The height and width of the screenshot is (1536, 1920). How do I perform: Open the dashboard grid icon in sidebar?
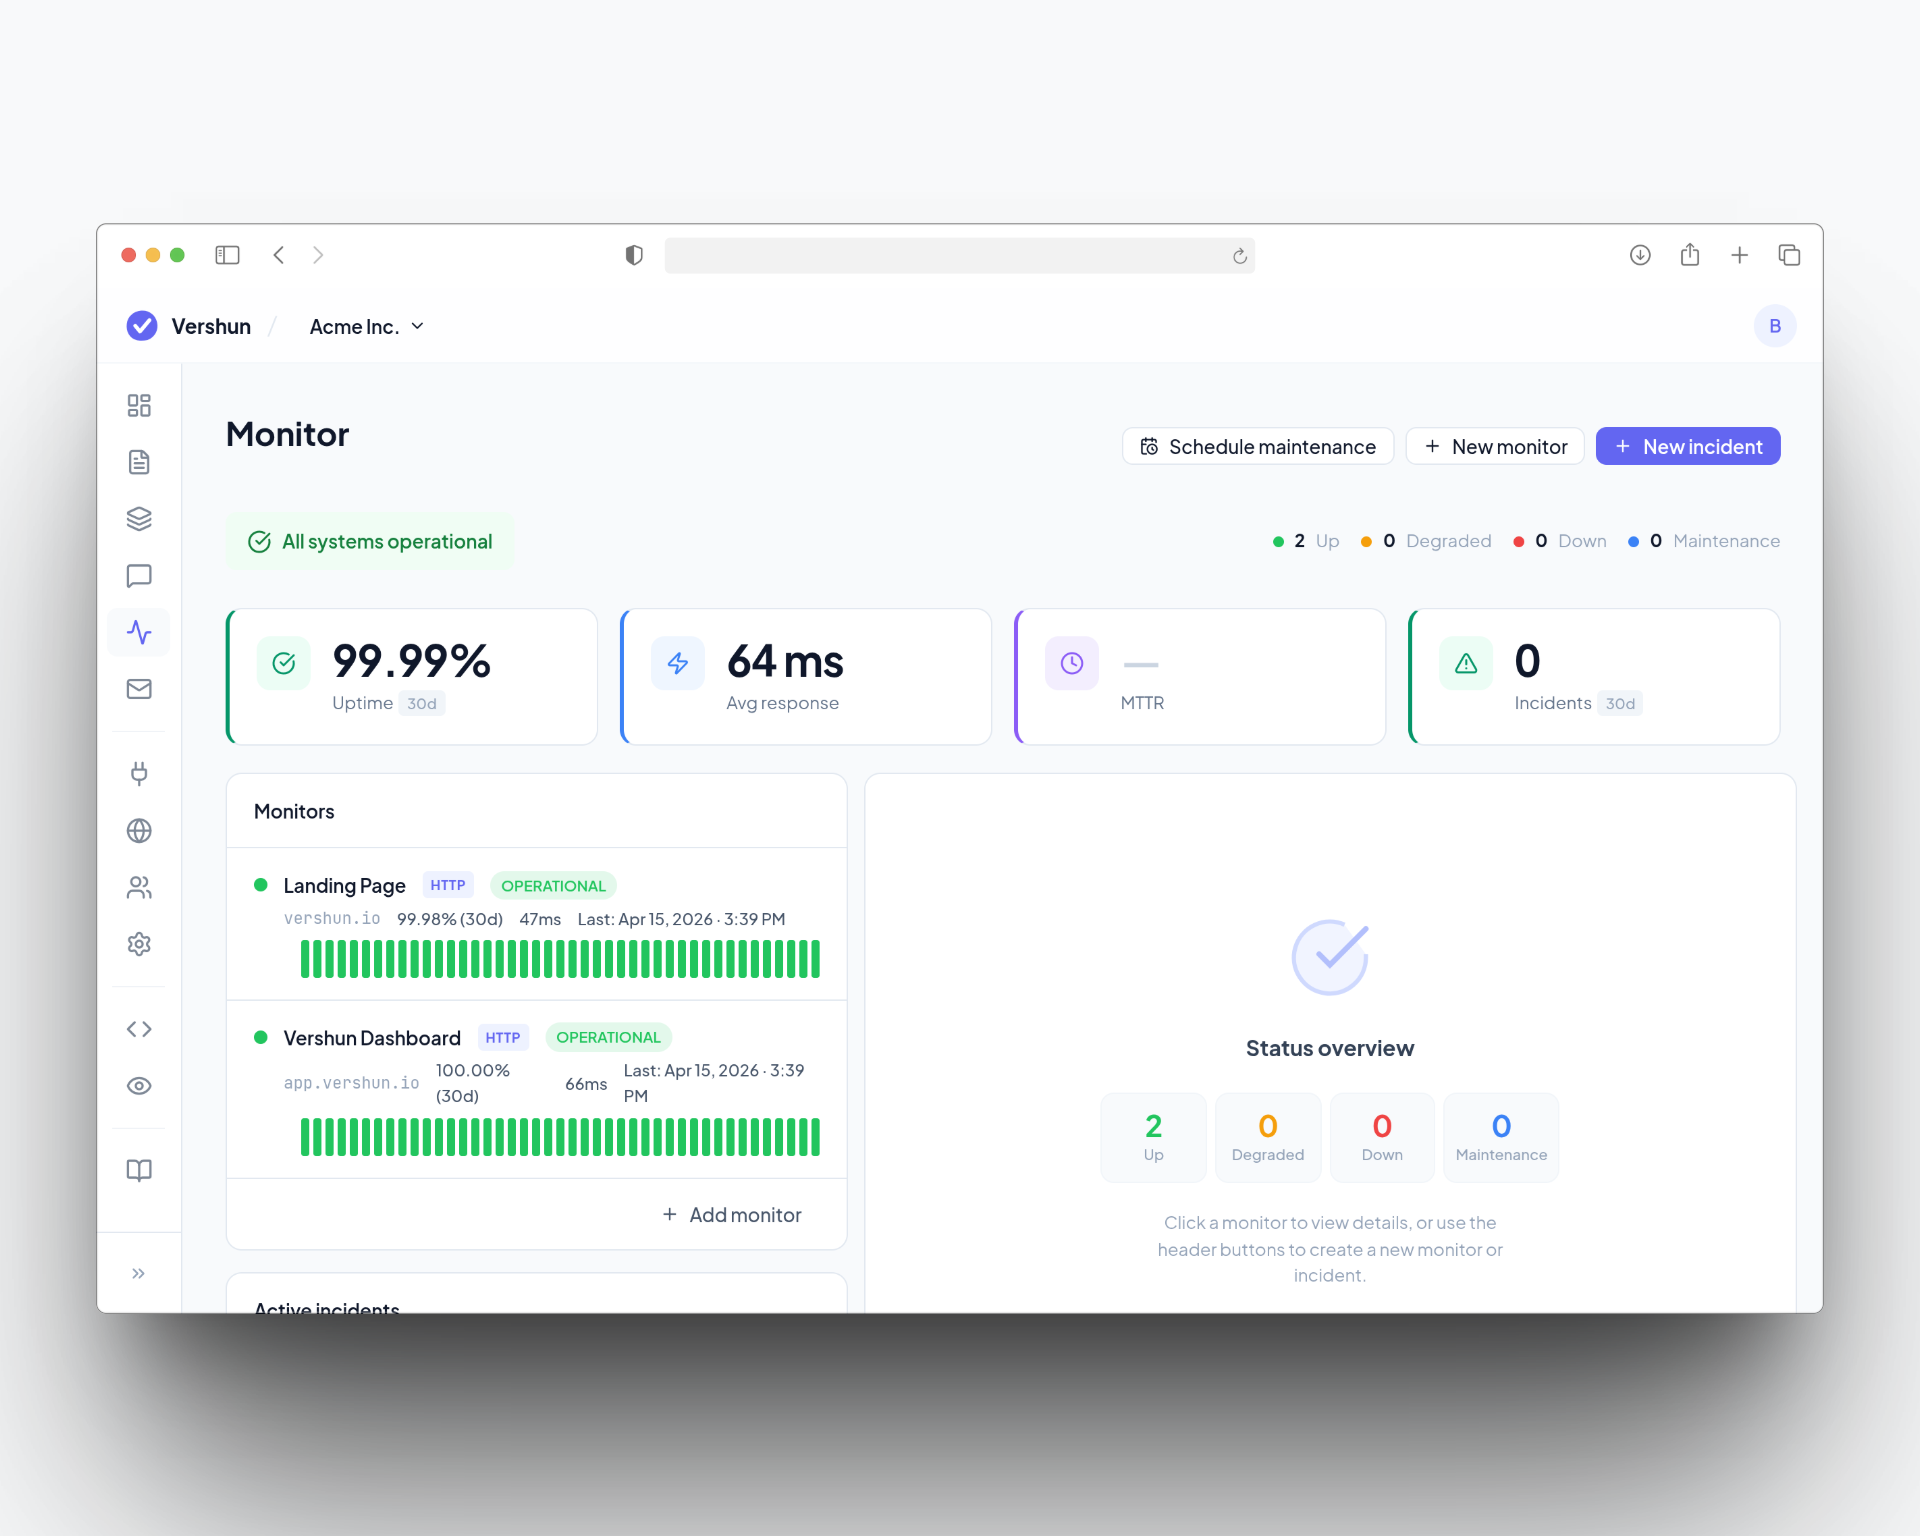click(x=139, y=405)
